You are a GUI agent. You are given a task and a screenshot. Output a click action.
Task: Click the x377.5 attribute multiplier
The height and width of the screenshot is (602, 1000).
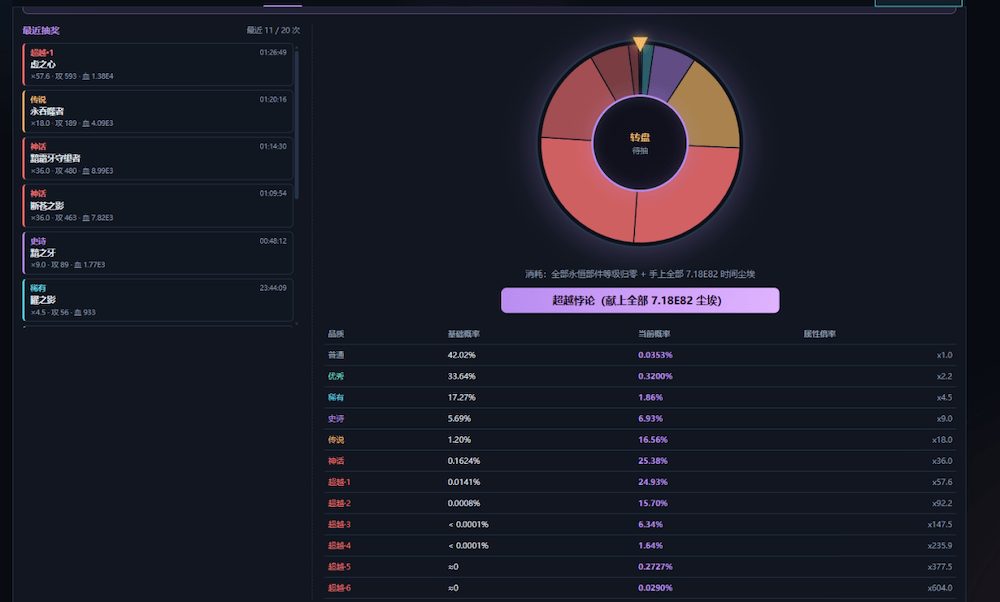tap(940, 566)
